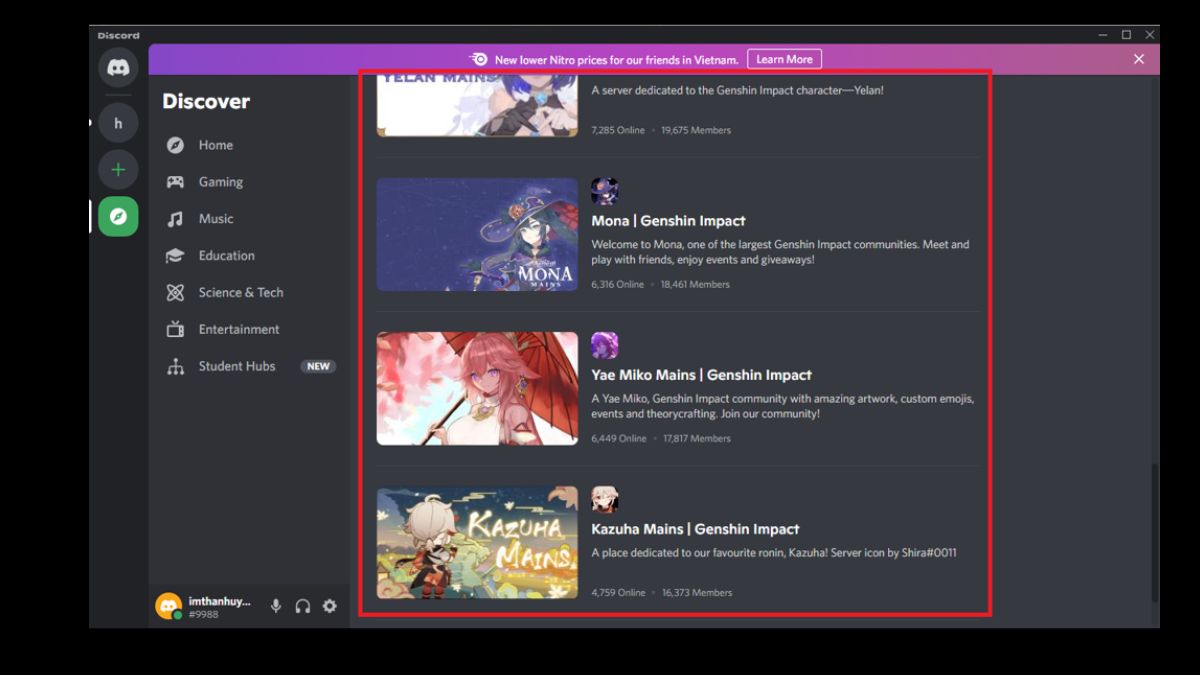
Task: Mute your microphone
Action: tap(275, 605)
